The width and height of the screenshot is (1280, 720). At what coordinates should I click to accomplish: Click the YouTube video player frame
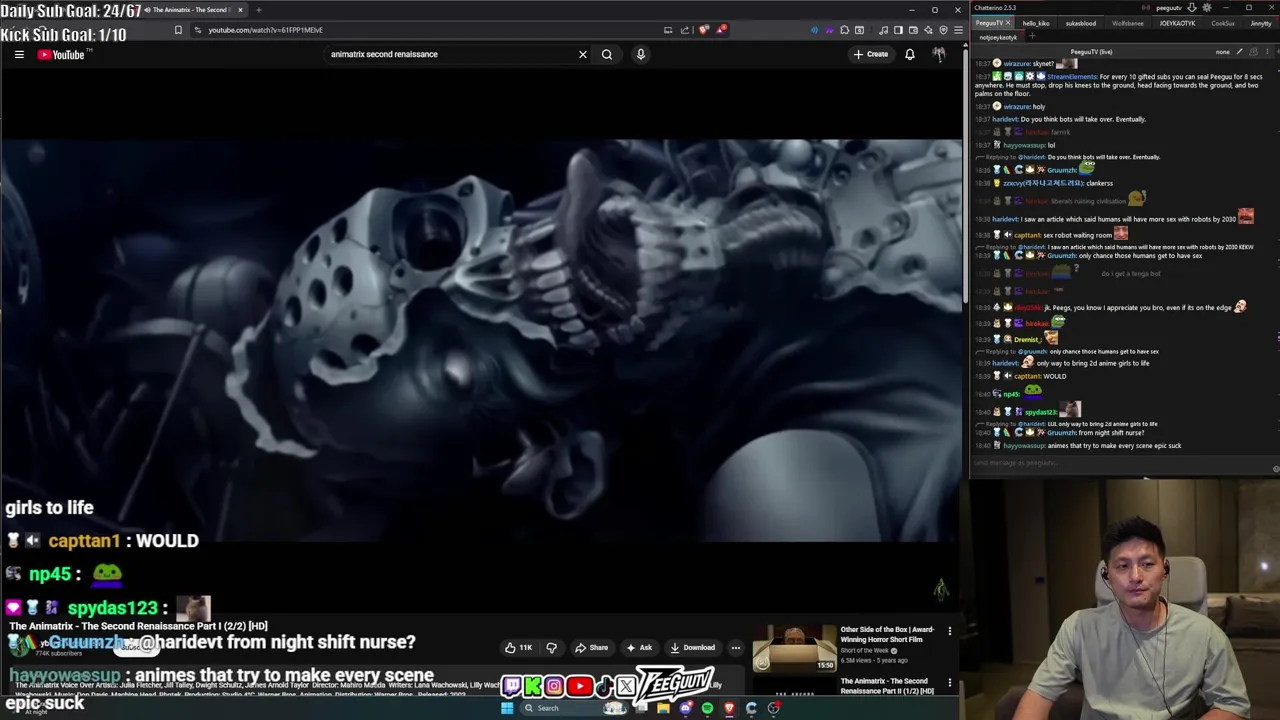point(481,340)
